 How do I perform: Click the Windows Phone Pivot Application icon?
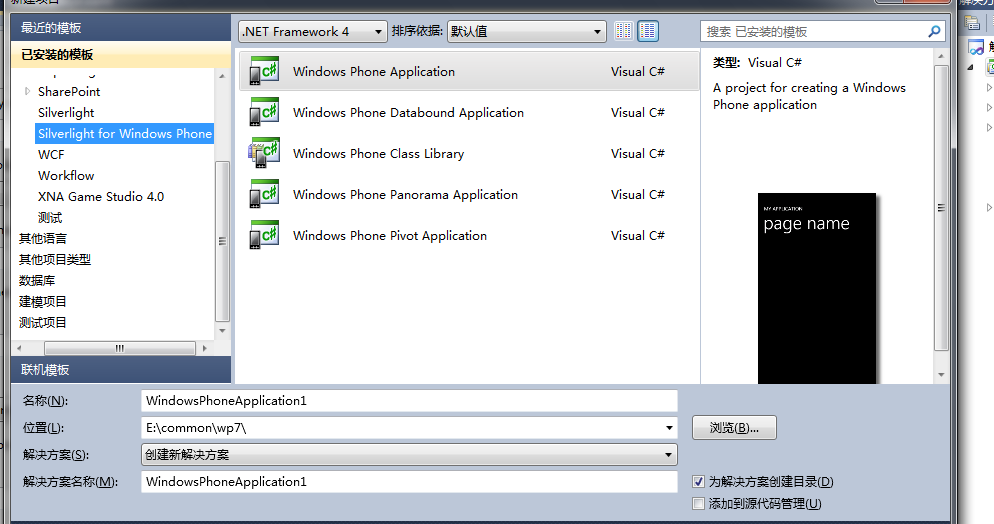pyautogui.click(x=264, y=235)
